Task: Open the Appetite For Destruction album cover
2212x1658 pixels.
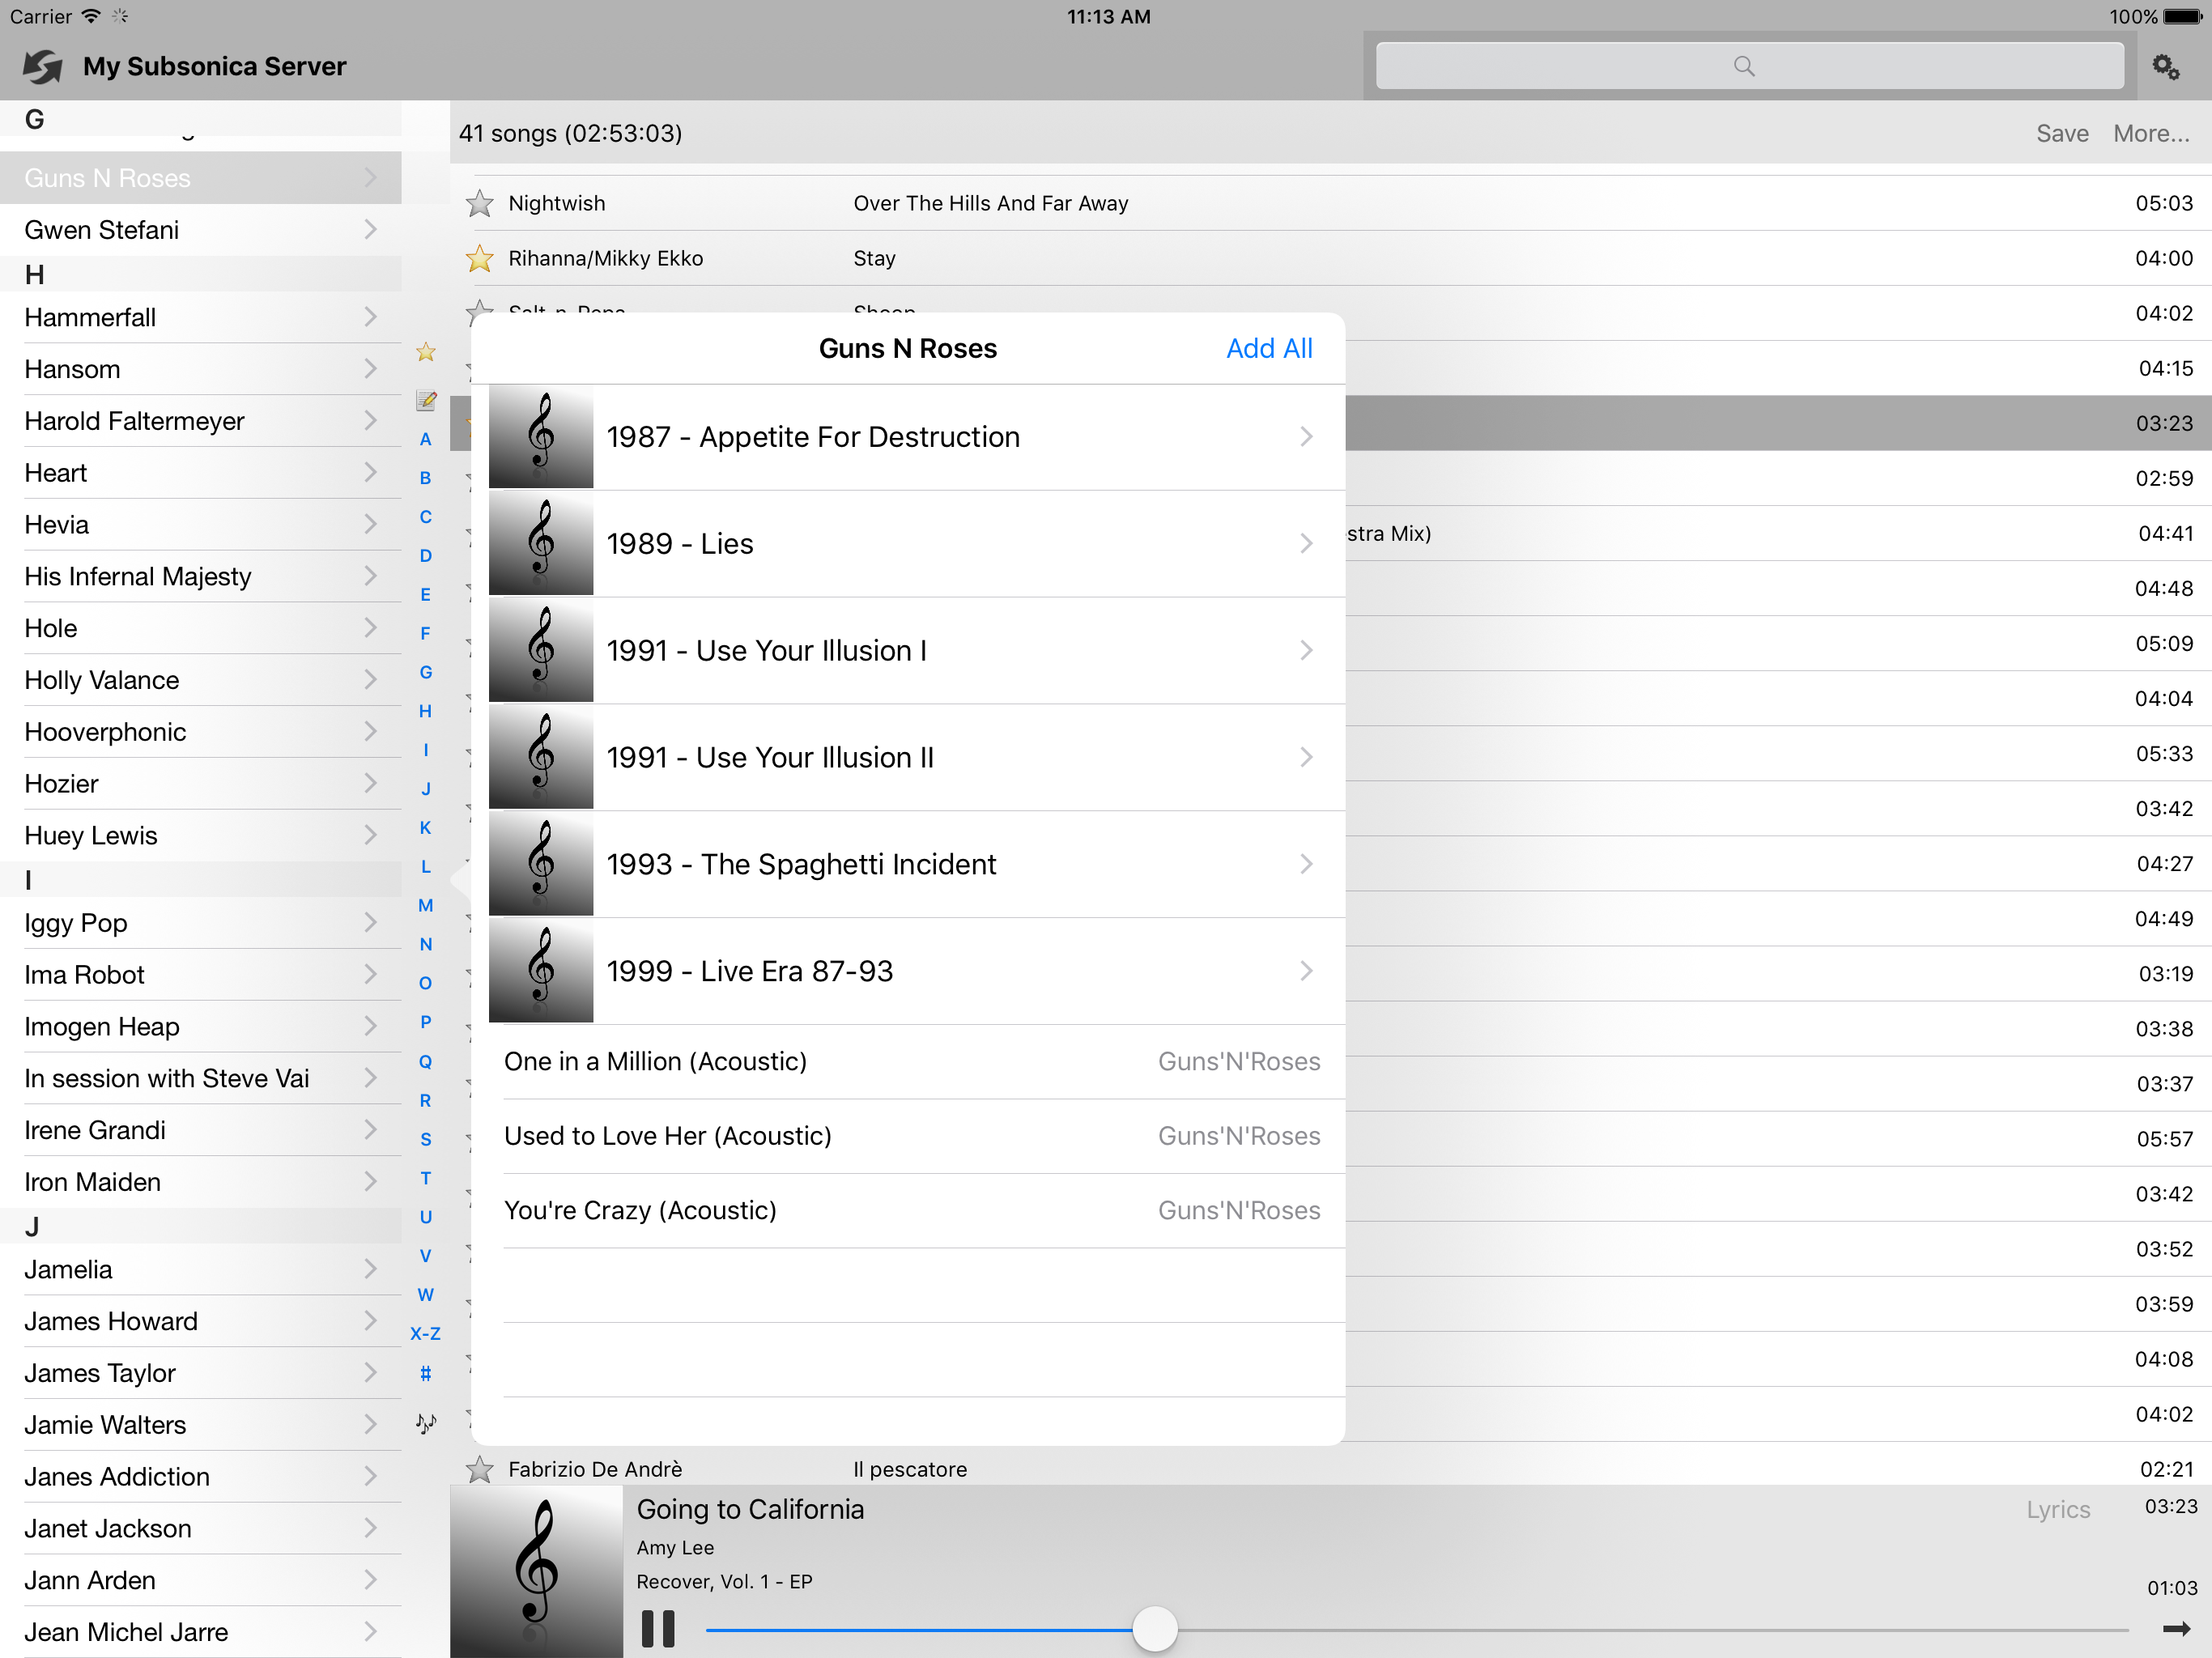Action: [541, 437]
